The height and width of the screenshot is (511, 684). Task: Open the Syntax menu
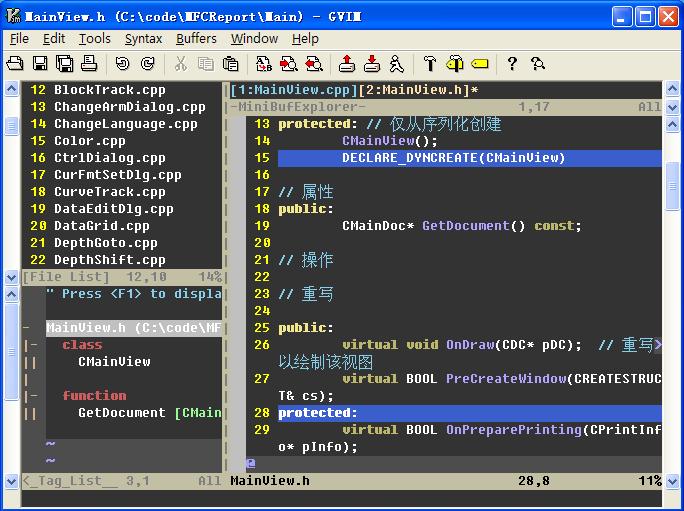143,39
